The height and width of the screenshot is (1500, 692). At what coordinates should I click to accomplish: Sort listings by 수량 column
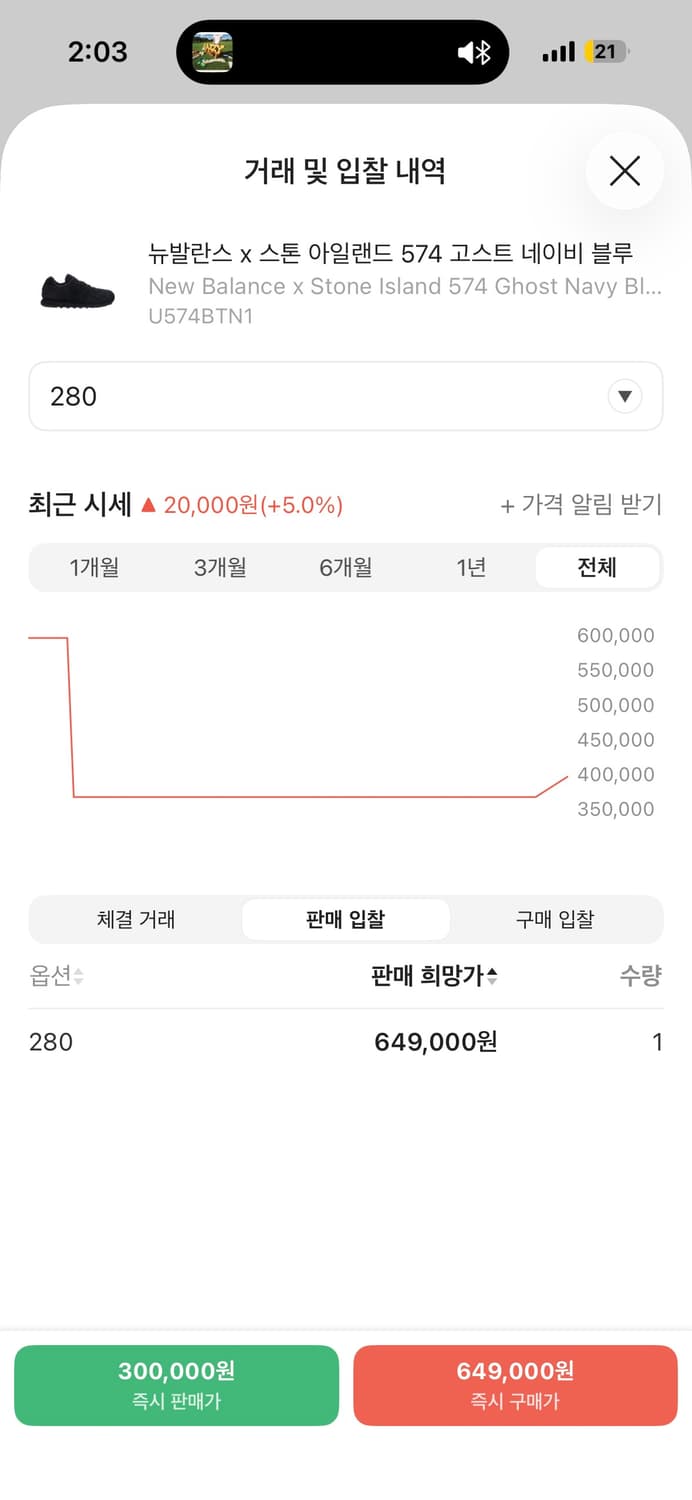(640, 977)
